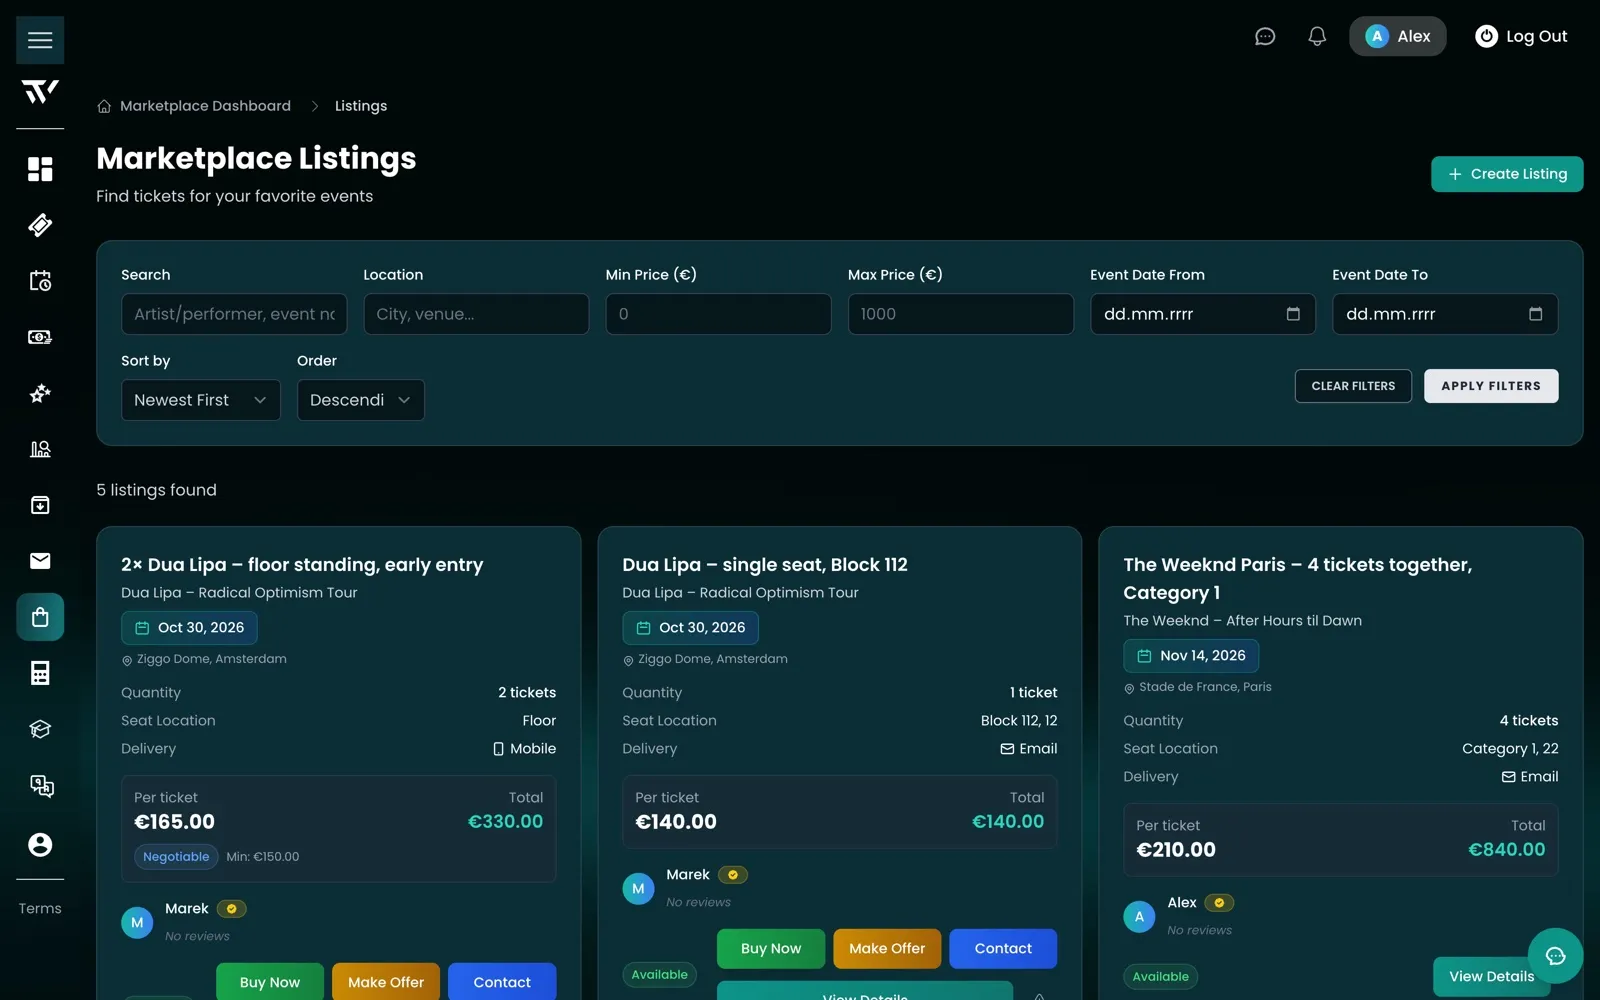This screenshot has height=1000, width=1600.
Task: Click Contact on floor standing early entry listing
Action: [502, 982]
